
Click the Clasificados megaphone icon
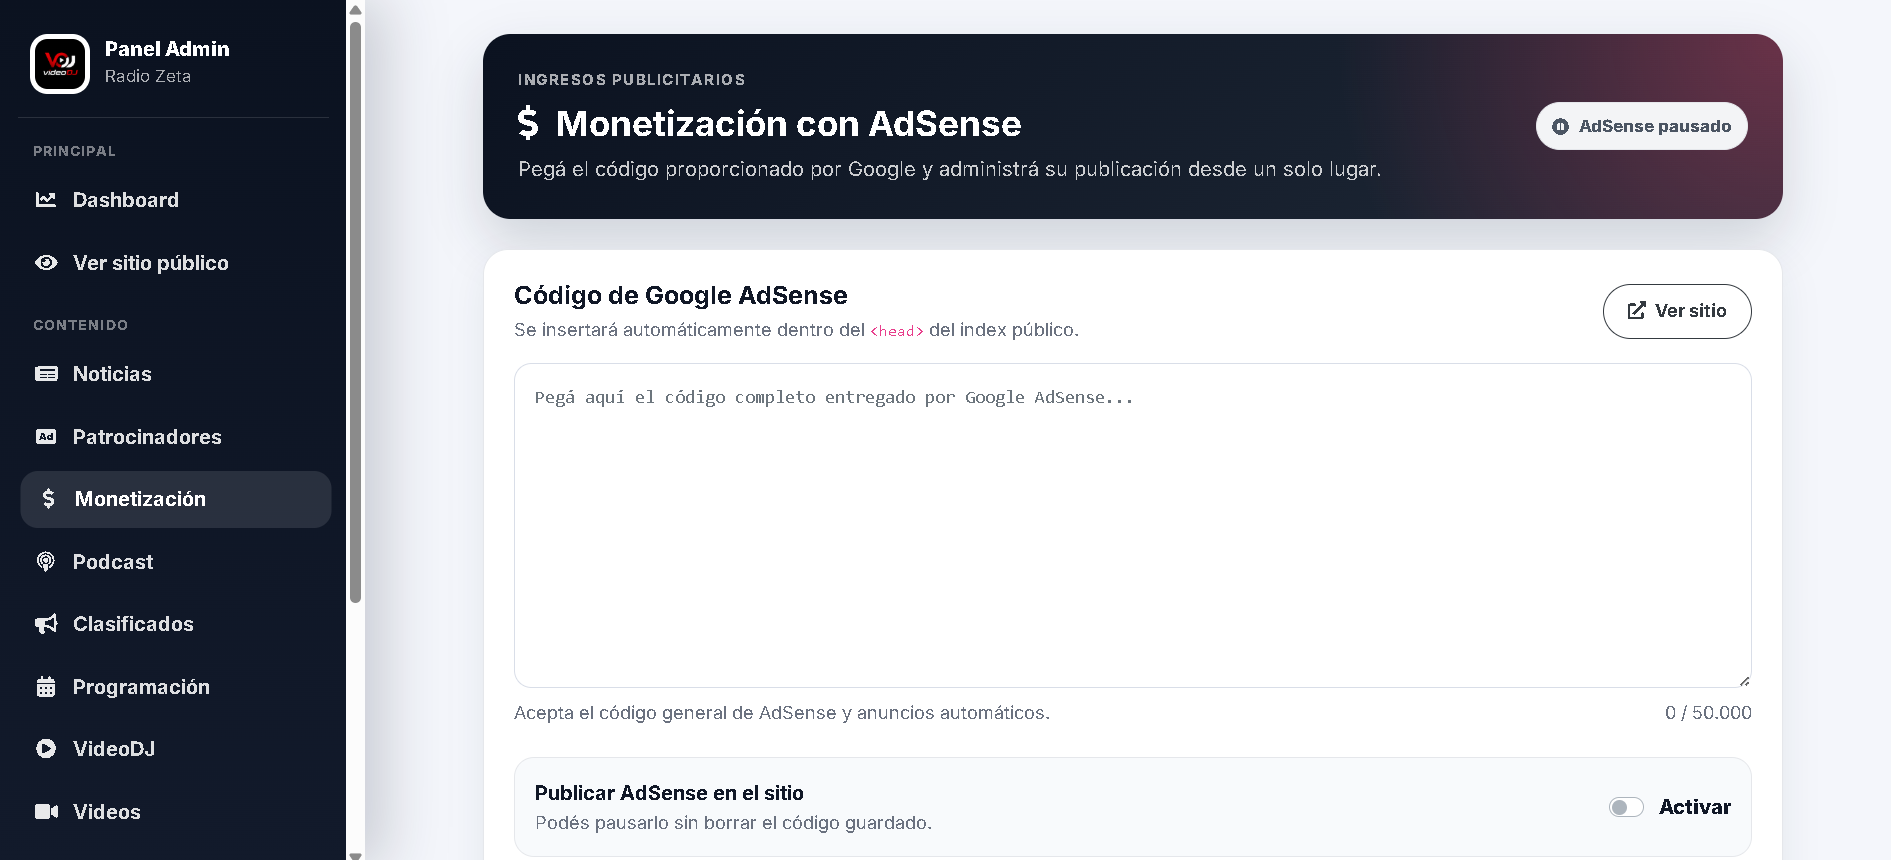pos(46,624)
